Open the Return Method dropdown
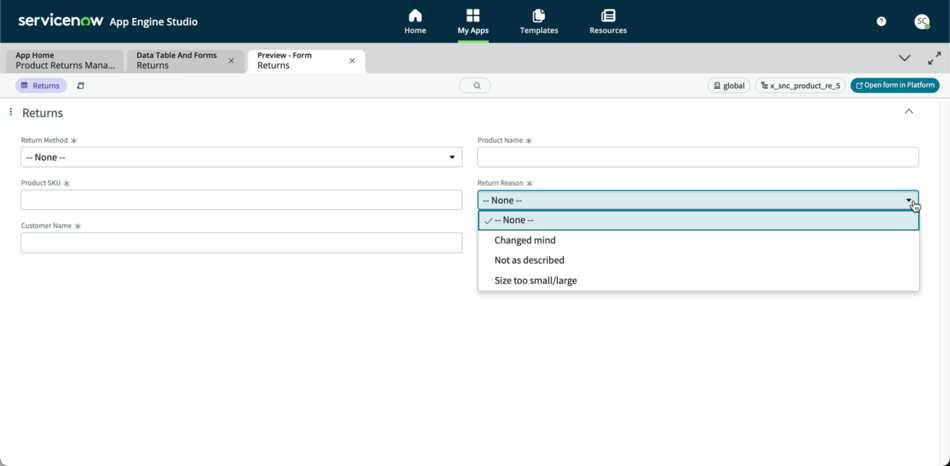 (241, 157)
